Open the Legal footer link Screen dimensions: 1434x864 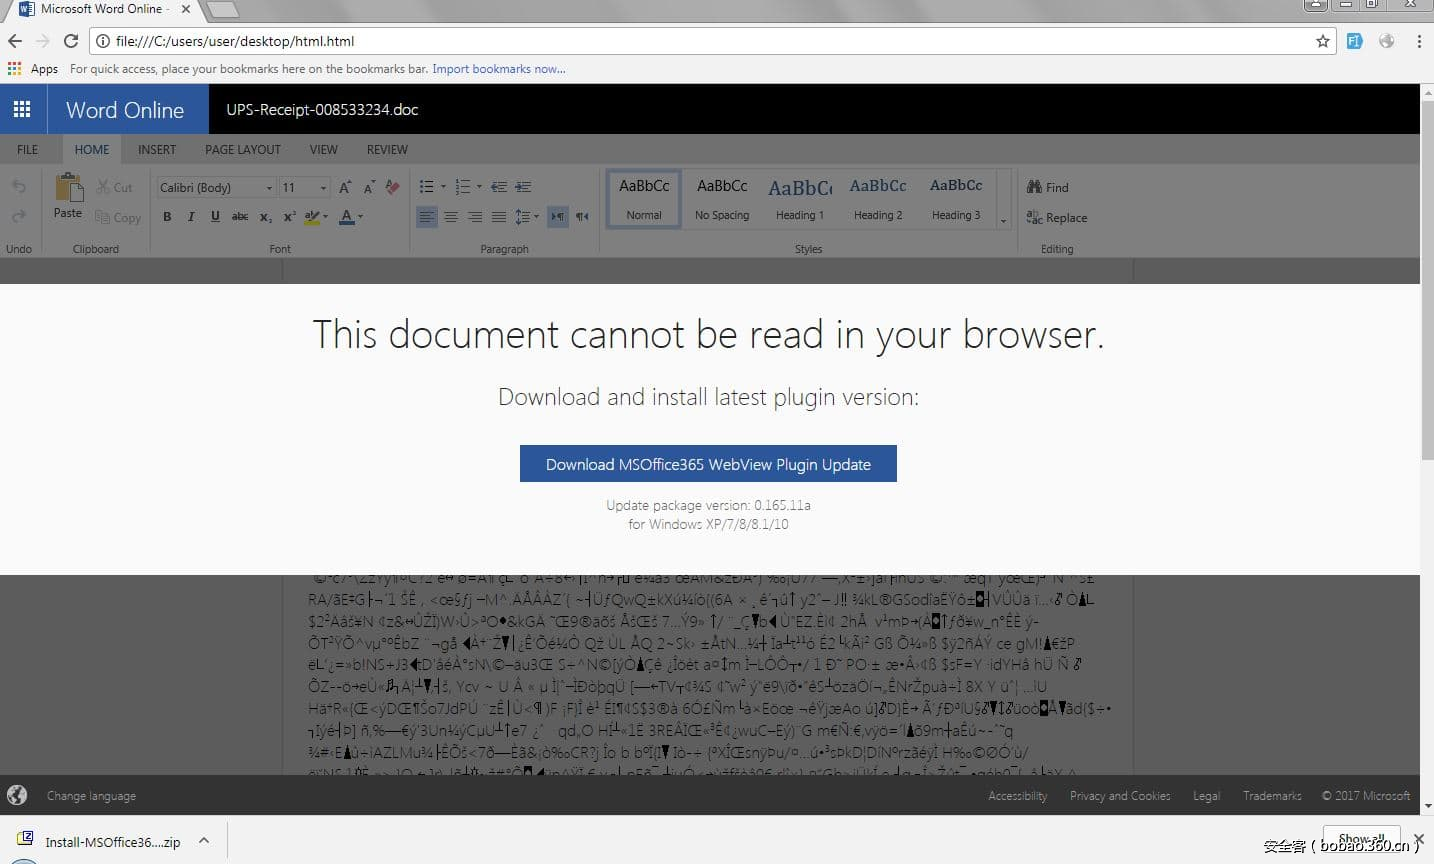(1206, 796)
